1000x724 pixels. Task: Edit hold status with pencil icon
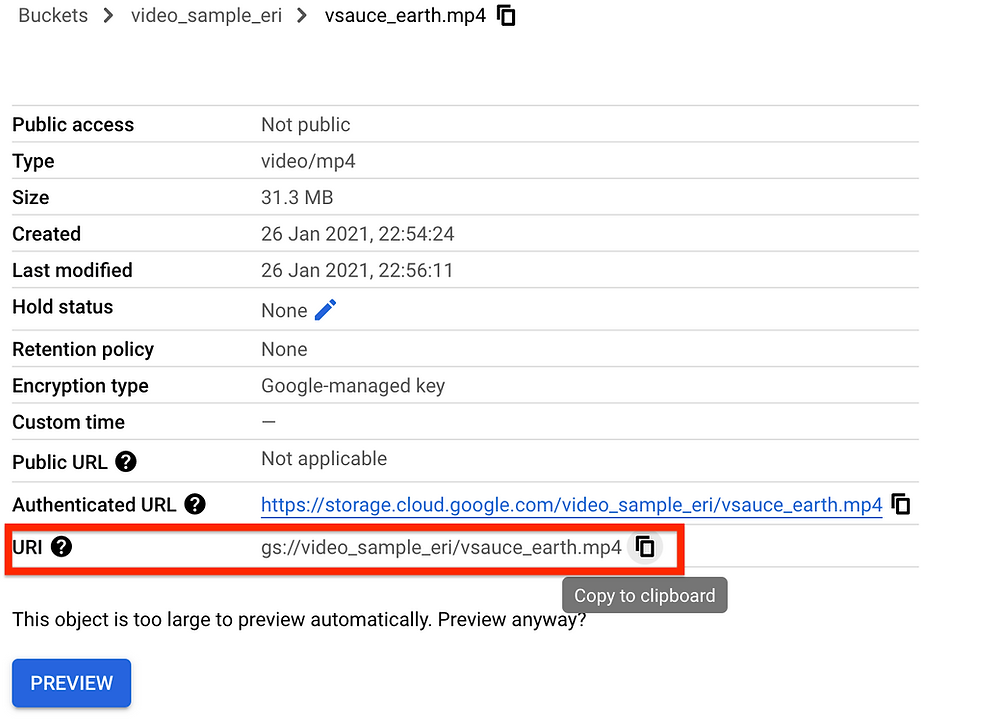325,310
